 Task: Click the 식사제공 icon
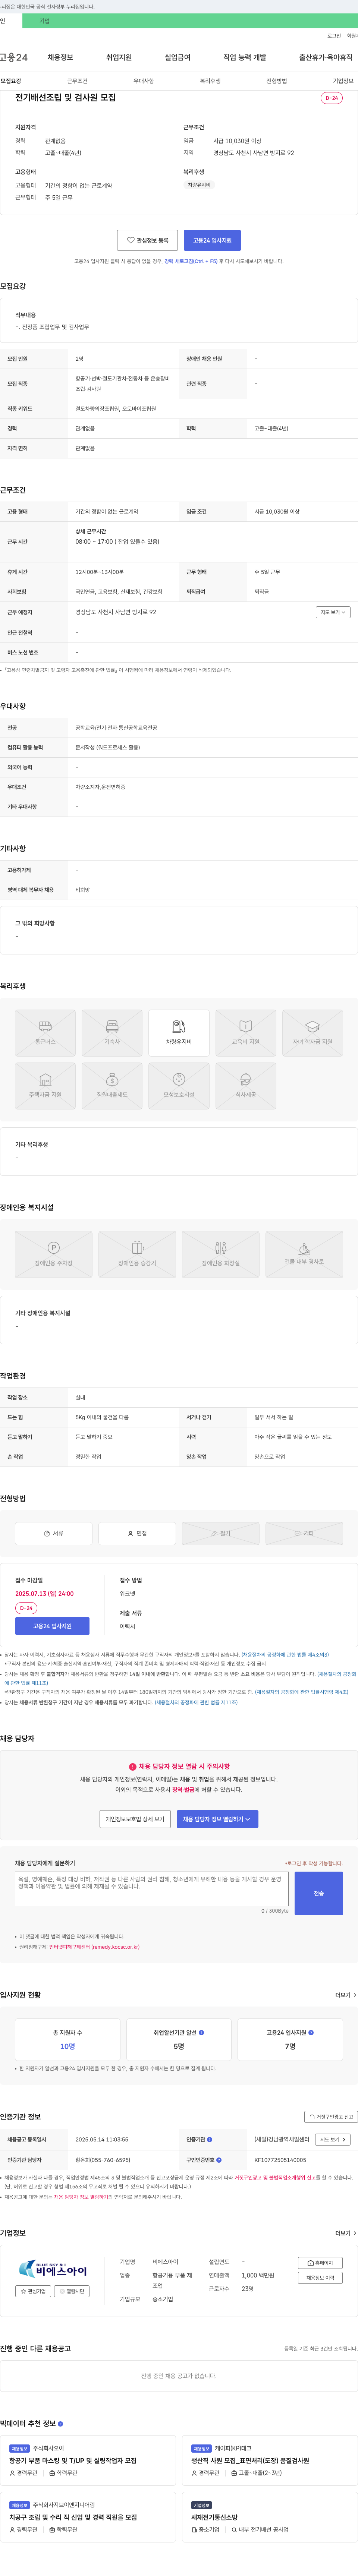[x=246, y=1086]
